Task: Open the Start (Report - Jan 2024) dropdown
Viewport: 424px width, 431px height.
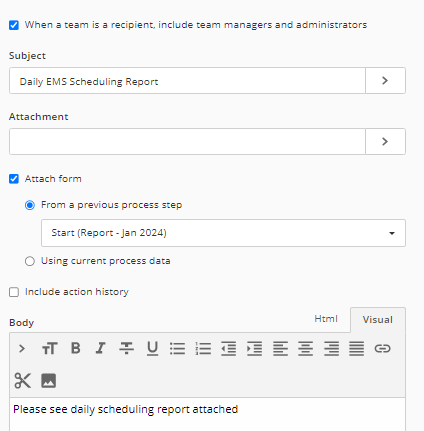Action: 223,233
